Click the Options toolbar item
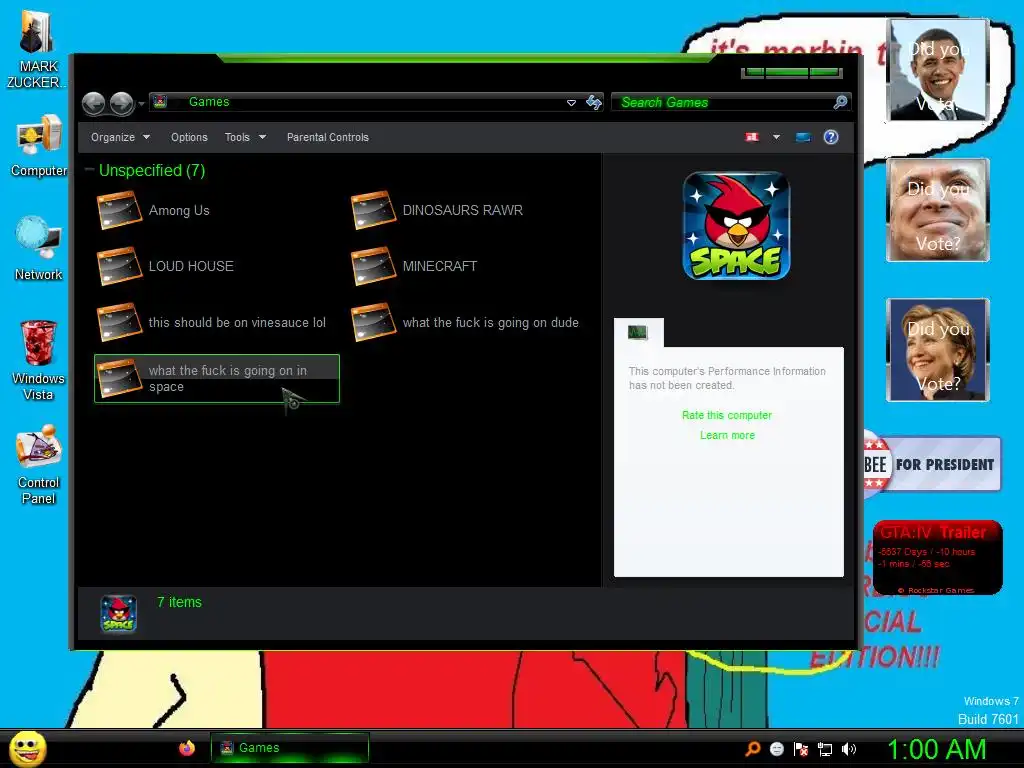 (x=189, y=137)
